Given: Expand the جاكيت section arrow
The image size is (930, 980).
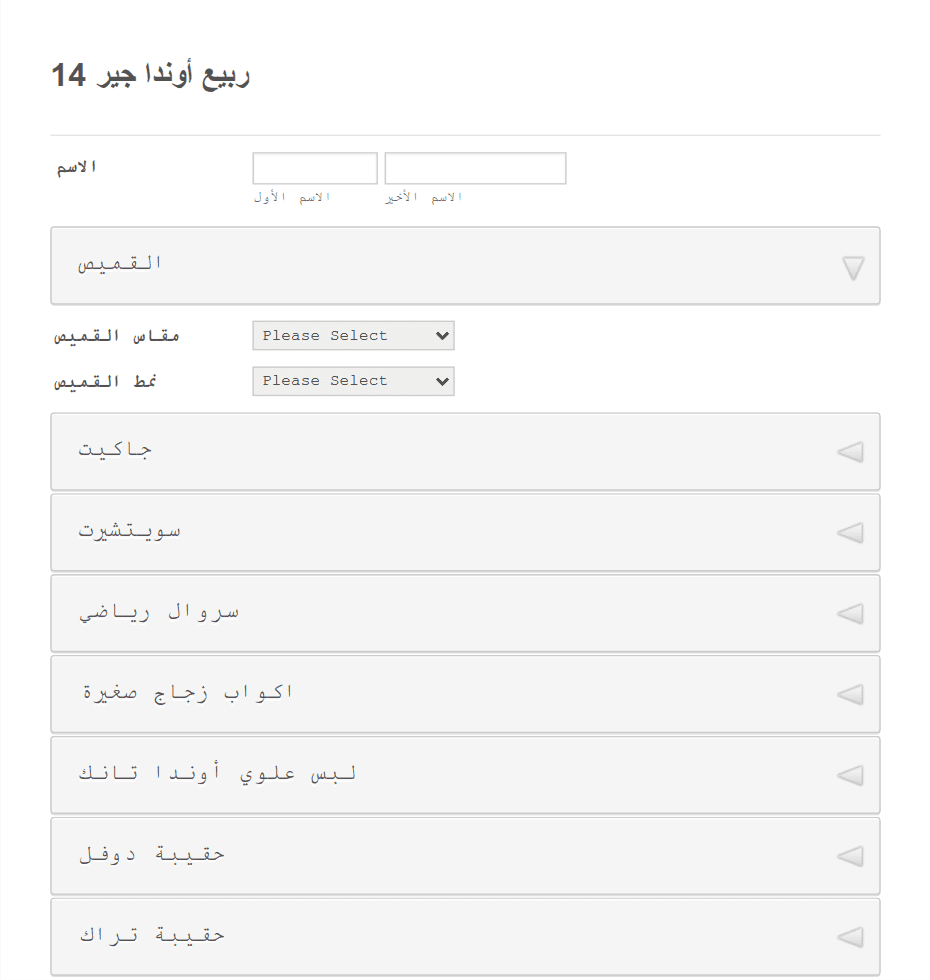Looking at the screenshot, I should tap(850, 452).
